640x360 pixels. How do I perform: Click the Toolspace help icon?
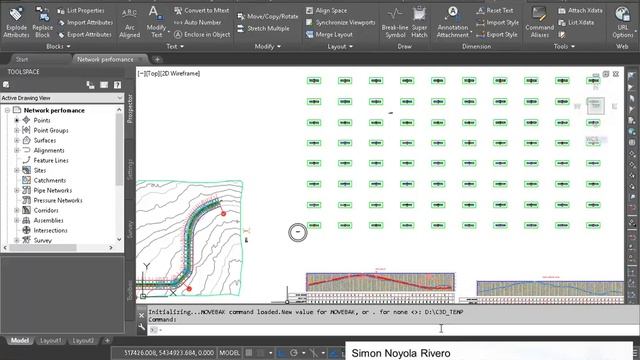pyautogui.click(x=118, y=85)
